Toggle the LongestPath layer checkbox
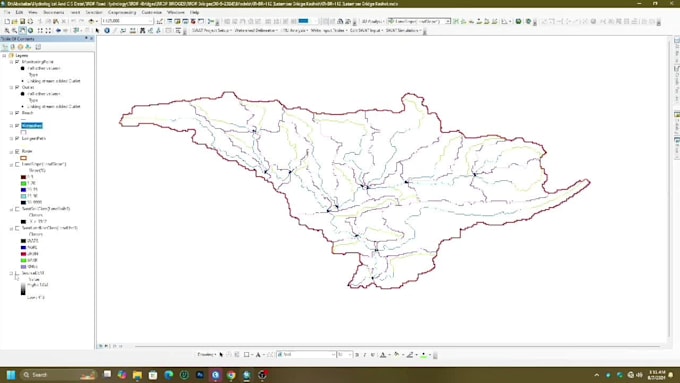Viewport: 680px width, 383px height. 17,138
